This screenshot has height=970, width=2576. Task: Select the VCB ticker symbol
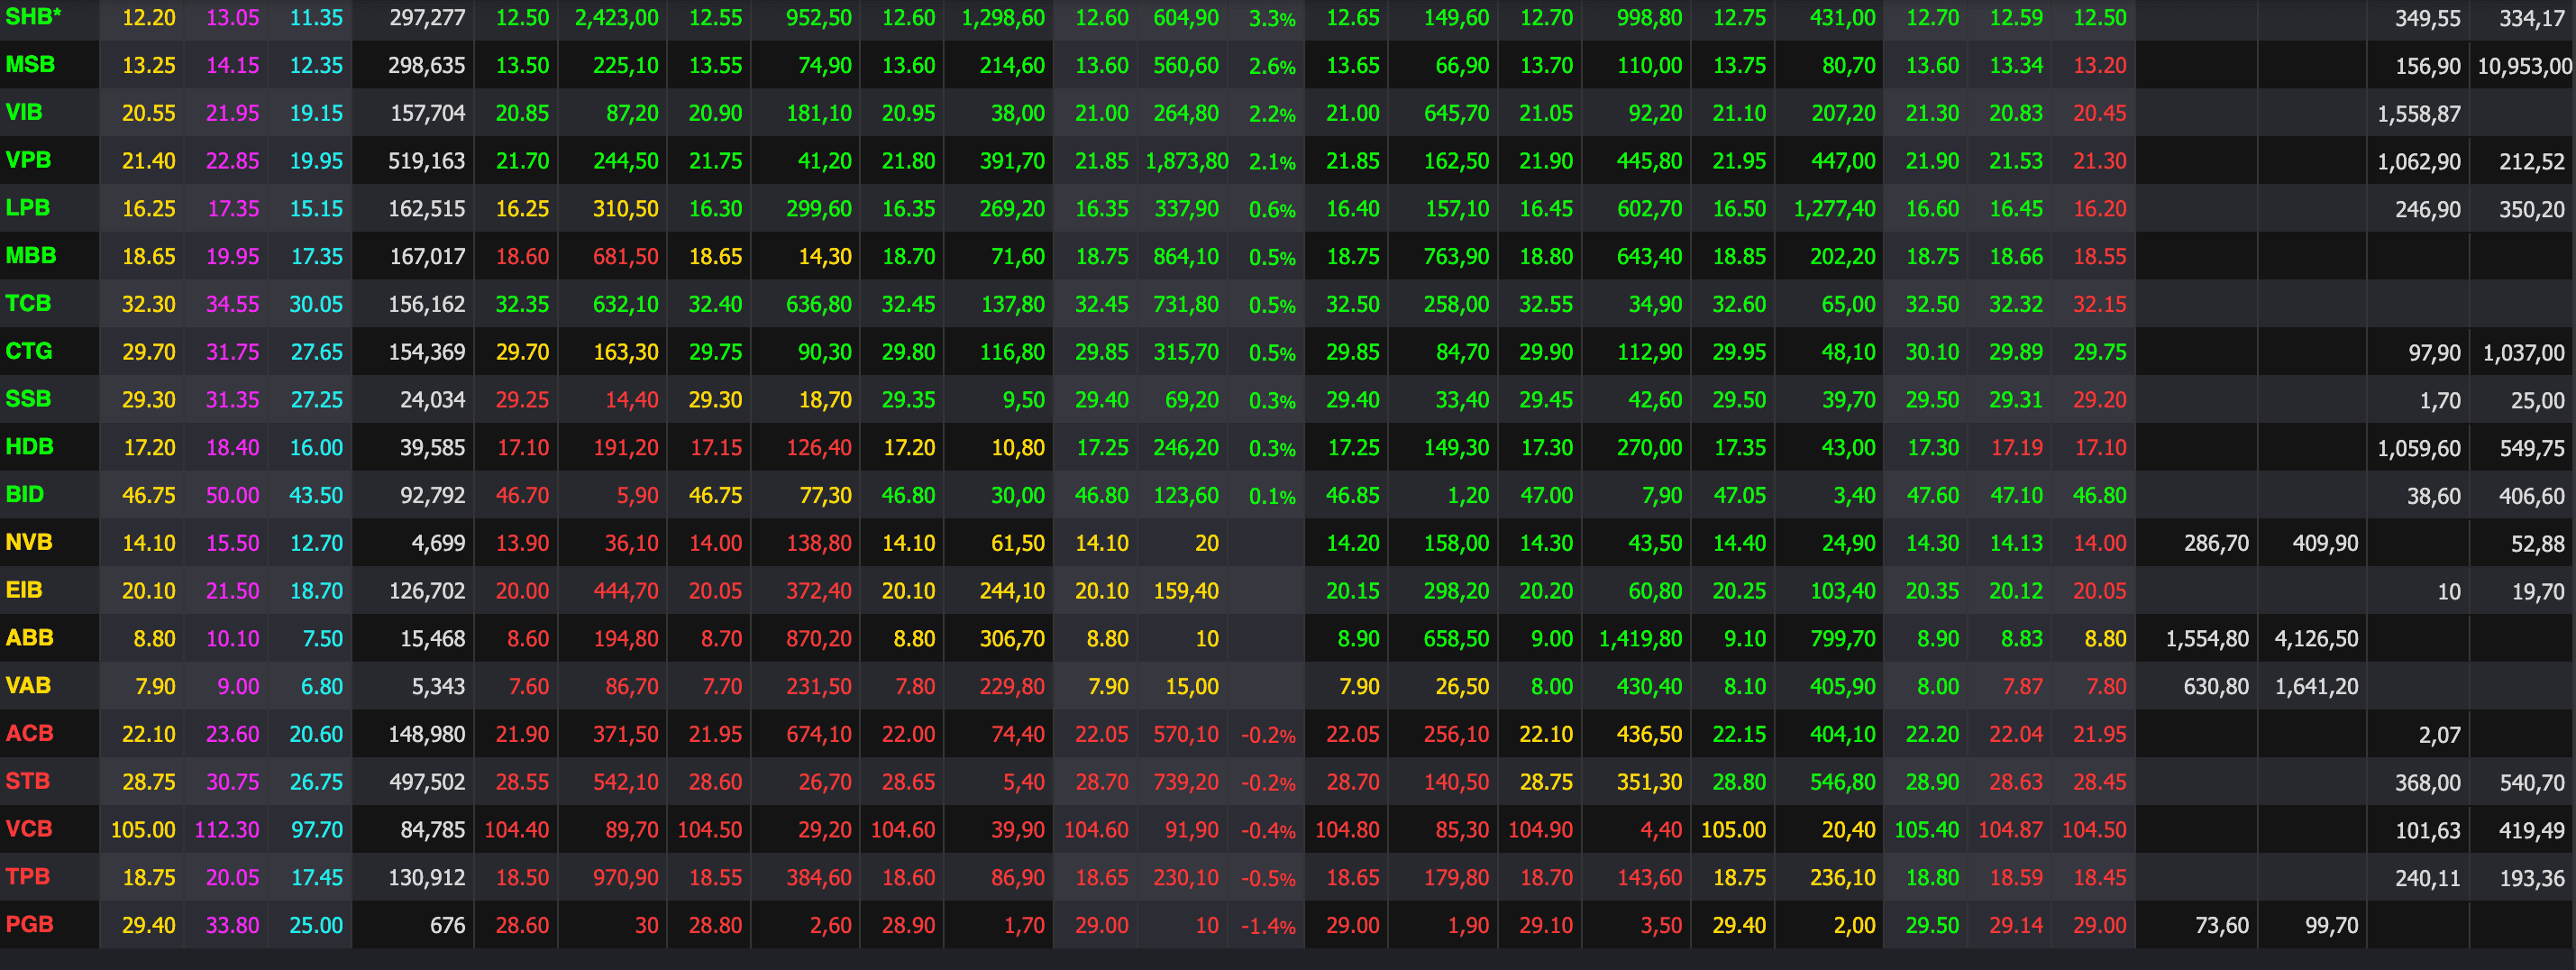(x=29, y=829)
